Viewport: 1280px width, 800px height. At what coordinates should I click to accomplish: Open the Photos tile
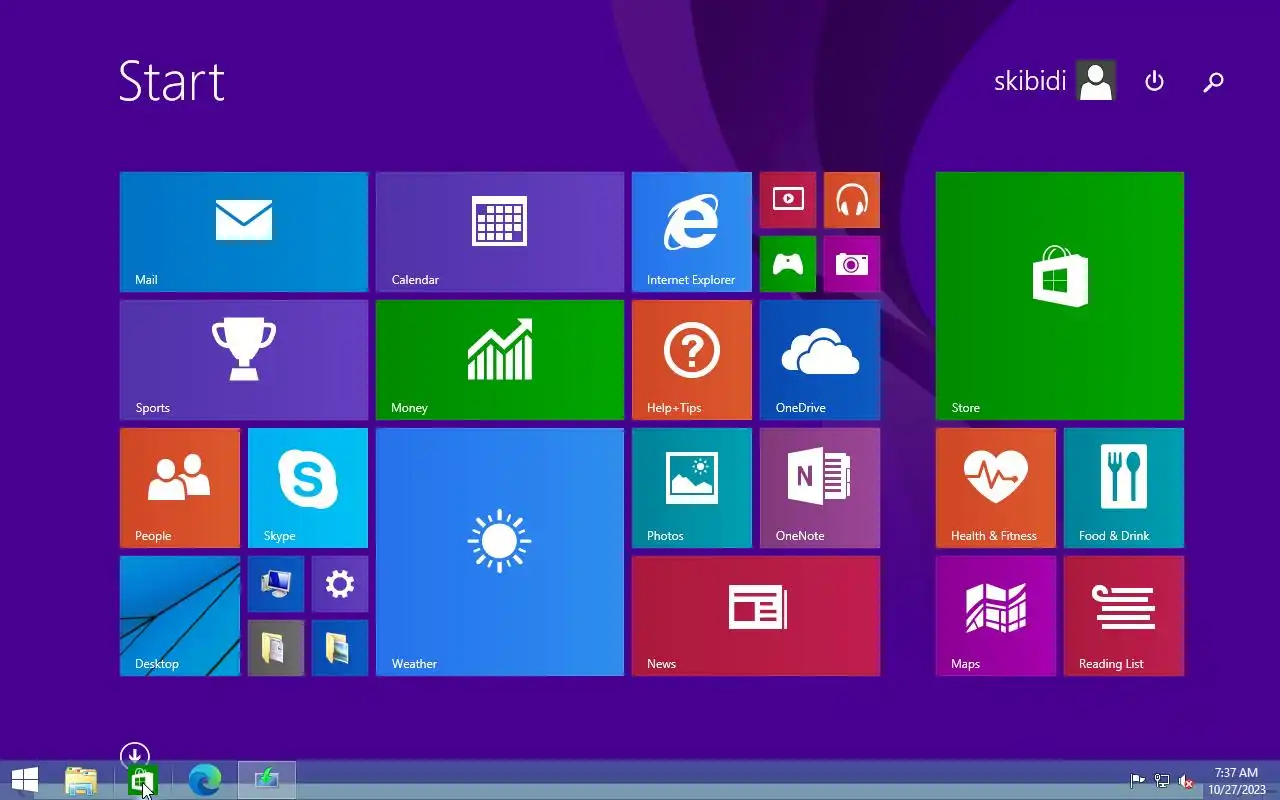coord(692,488)
